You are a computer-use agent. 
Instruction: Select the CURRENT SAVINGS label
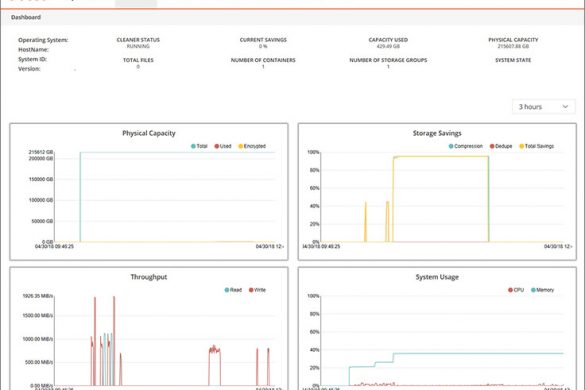click(x=263, y=40)
